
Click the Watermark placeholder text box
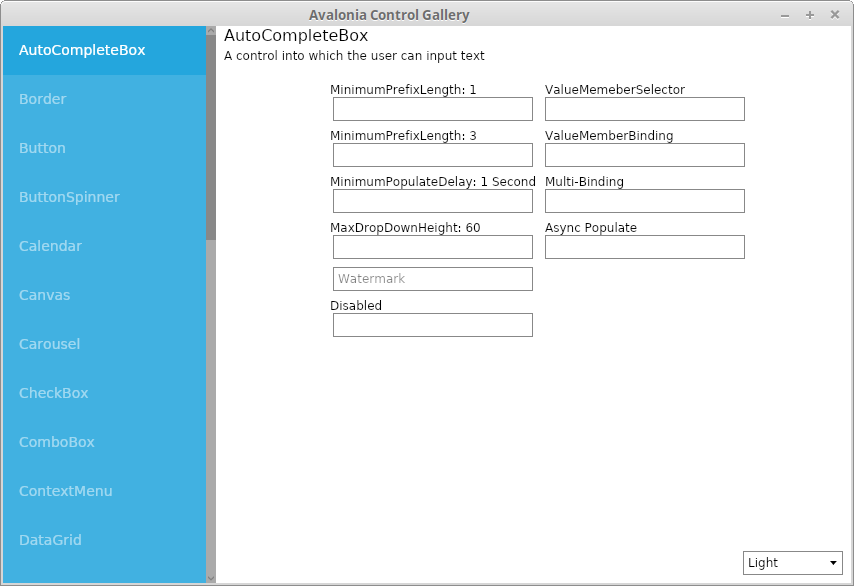point(432,279)
